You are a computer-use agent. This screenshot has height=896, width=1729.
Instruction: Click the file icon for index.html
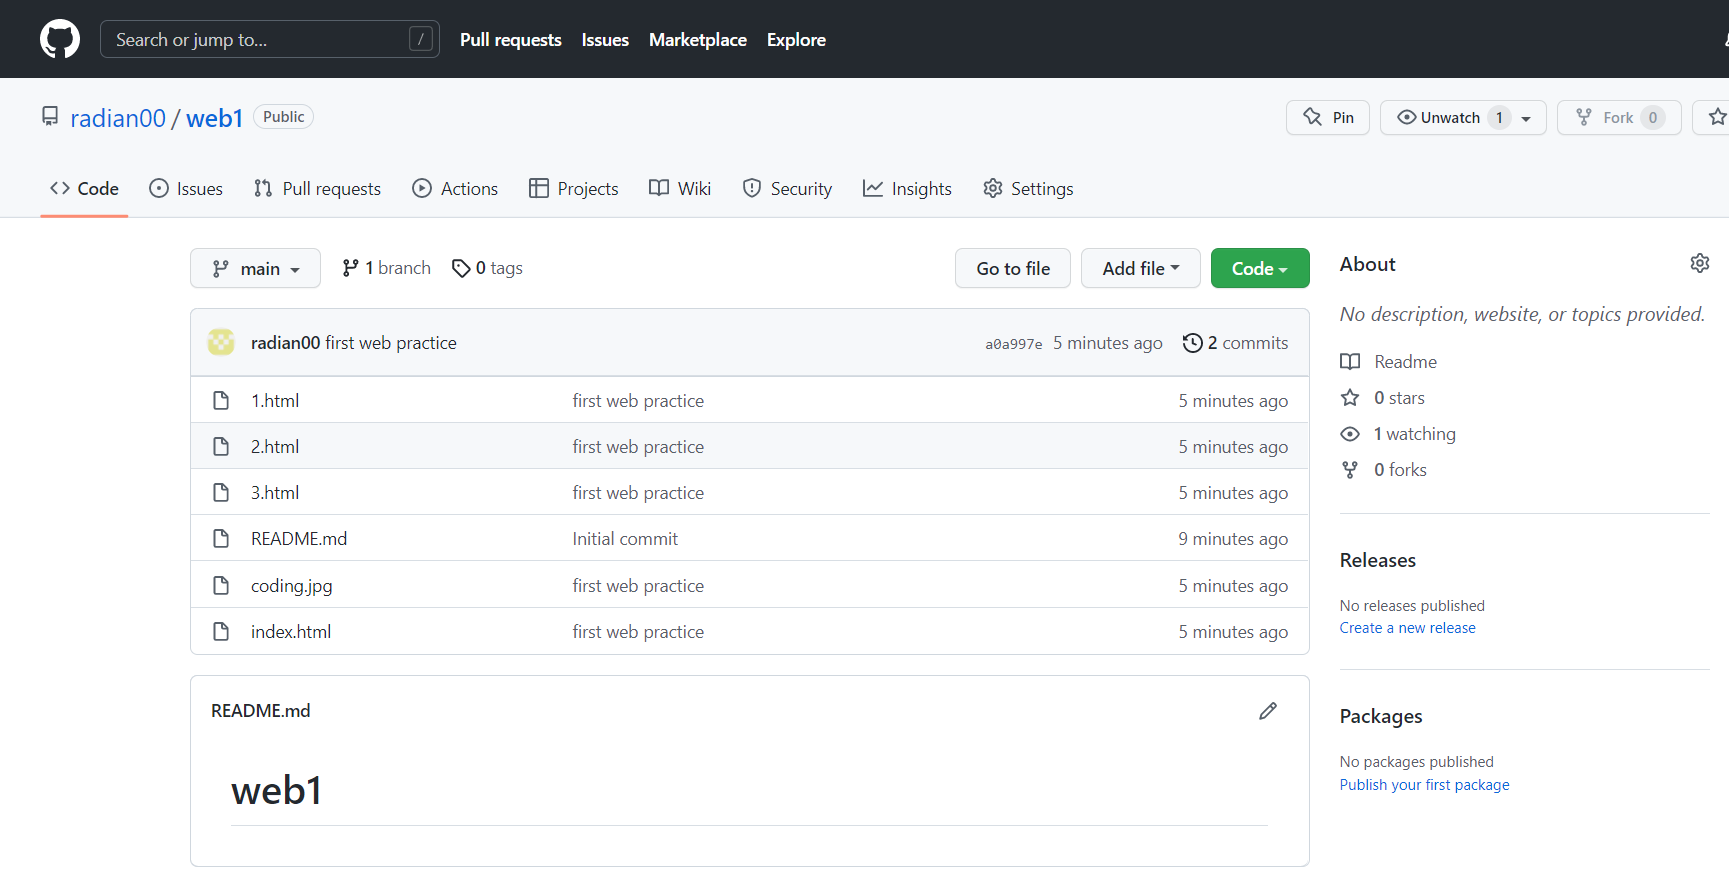(221, 631)
